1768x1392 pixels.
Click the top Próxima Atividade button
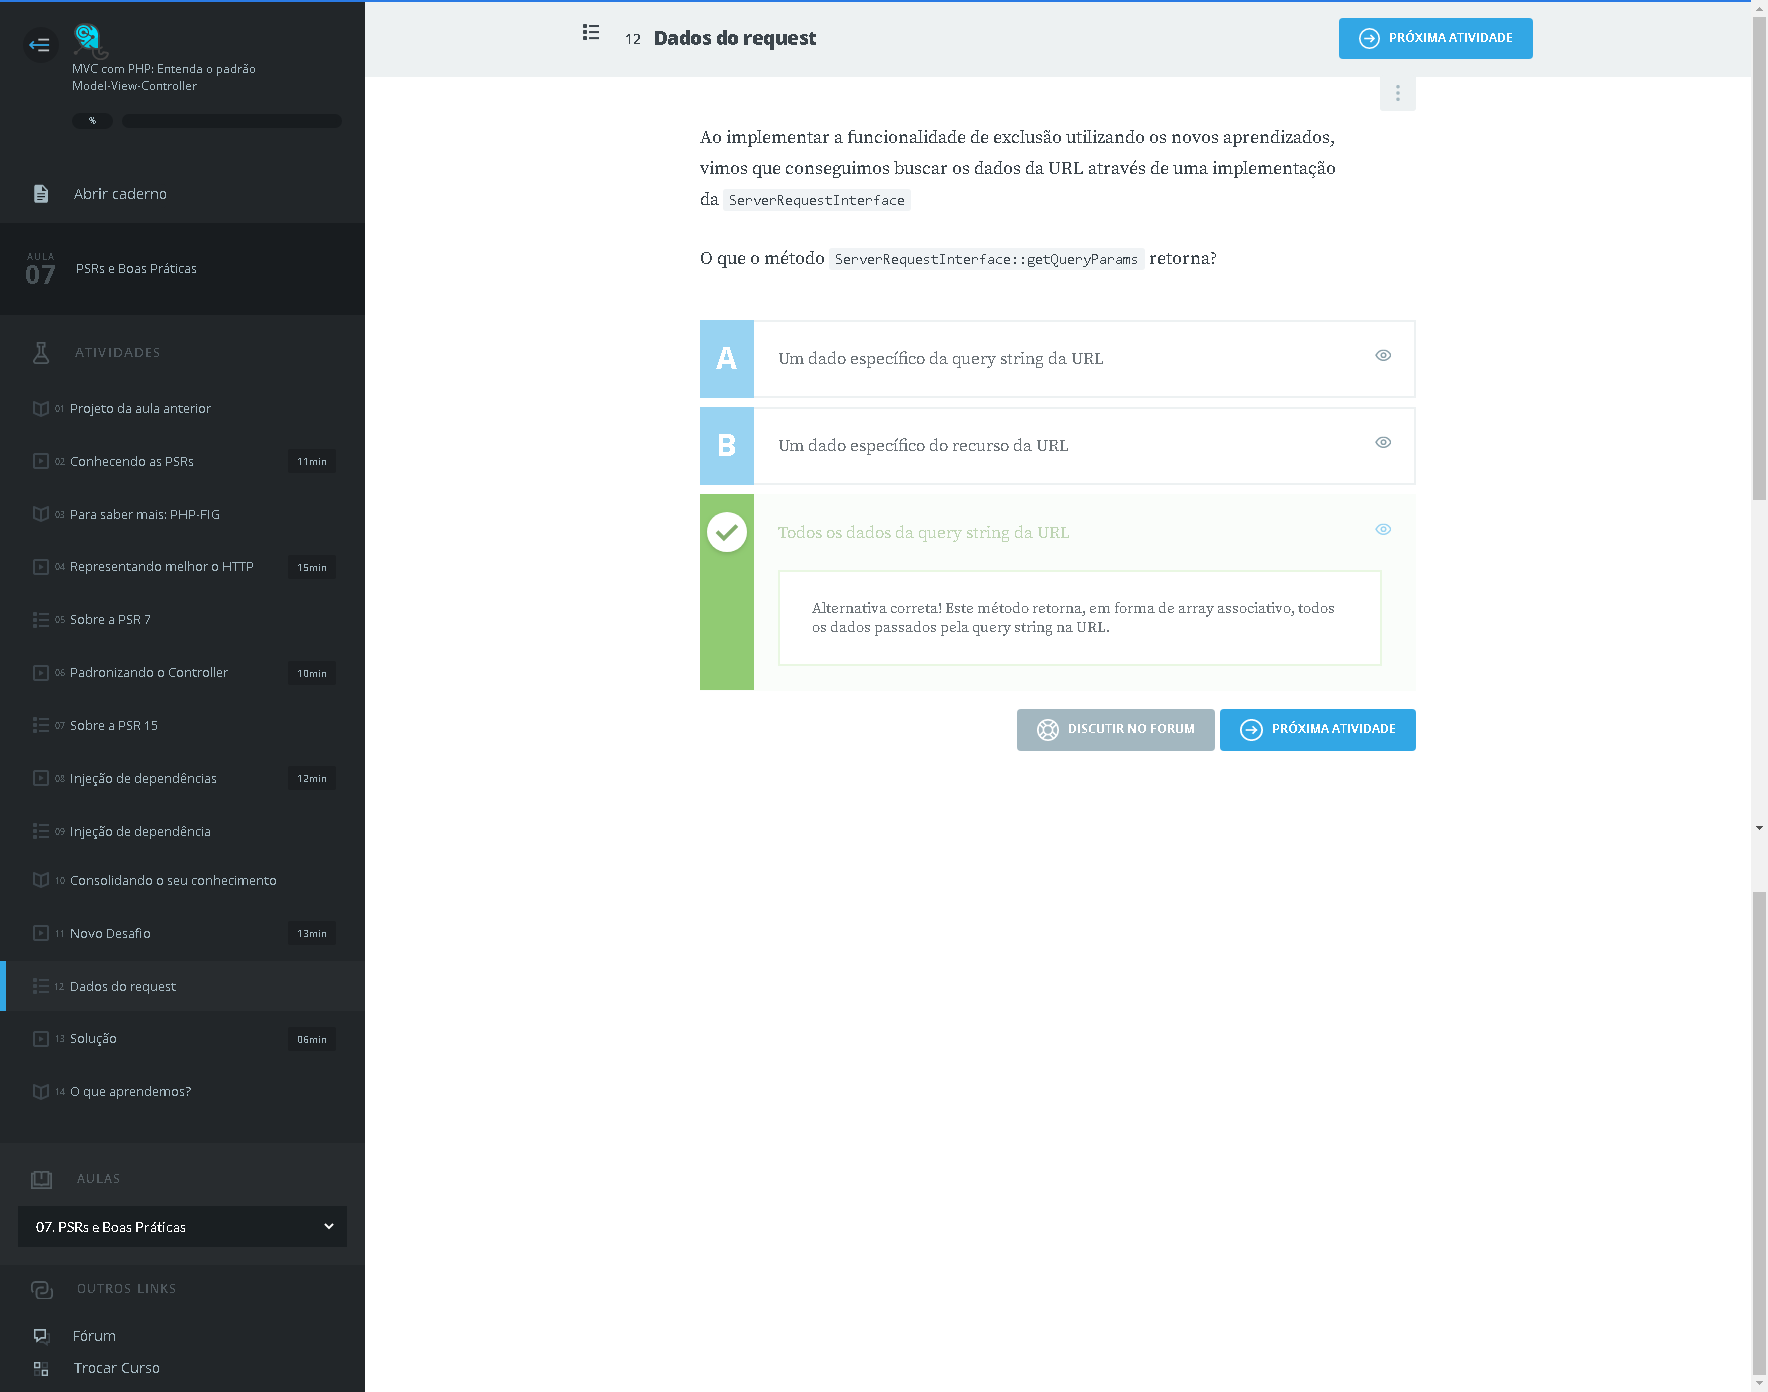pos(1435,39)
